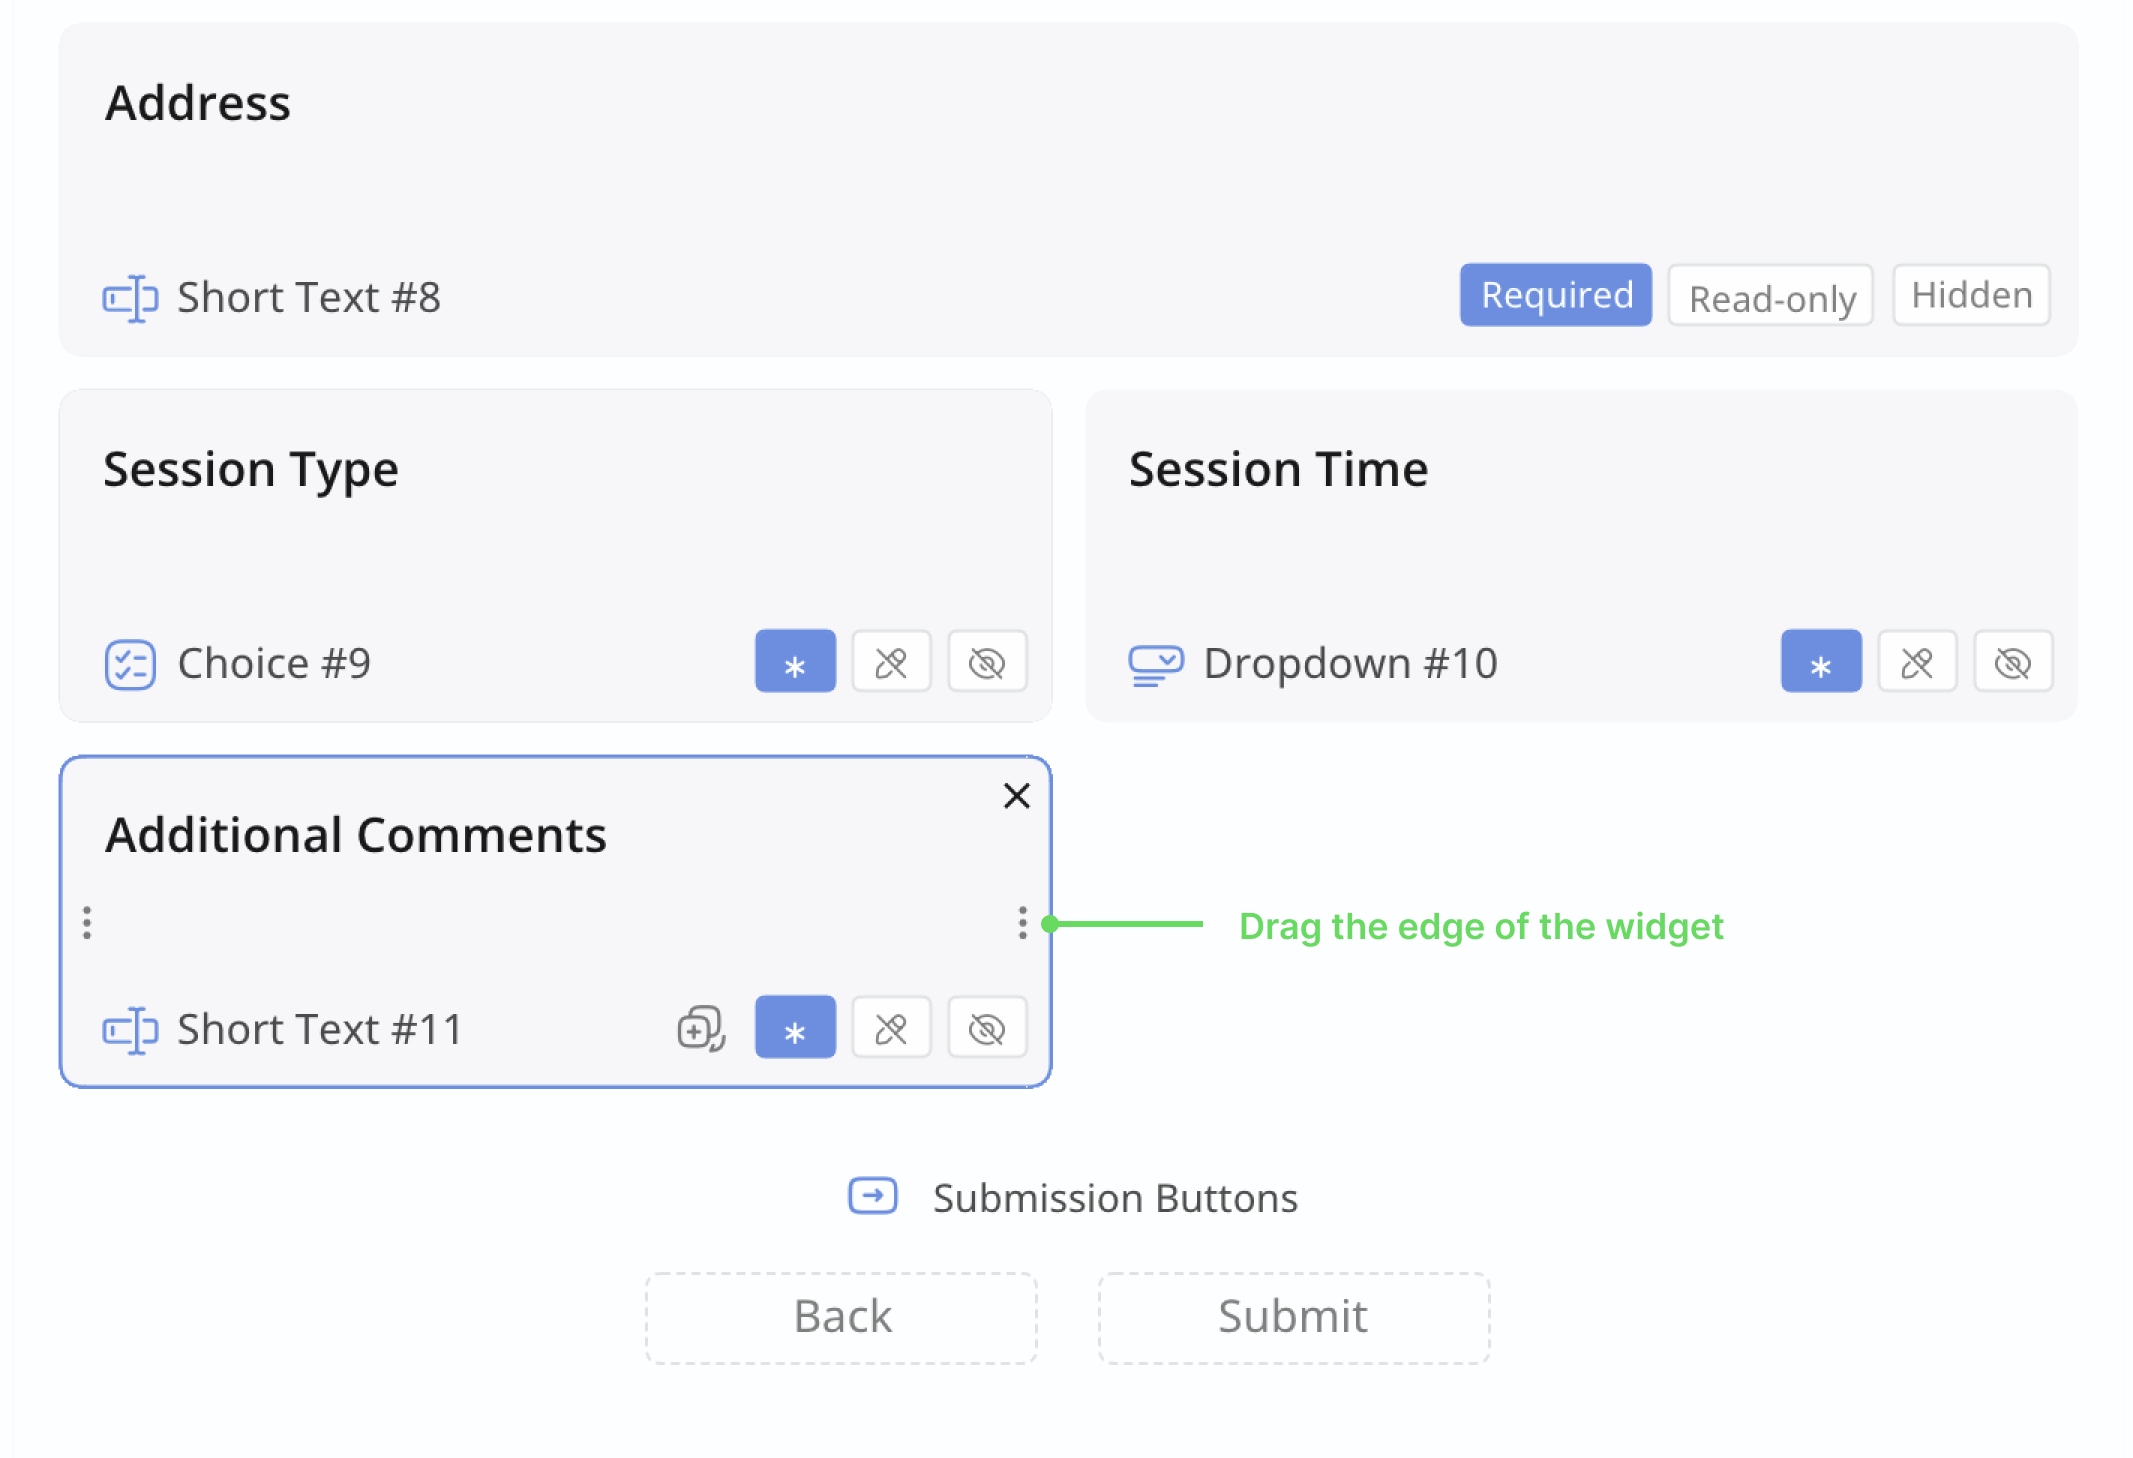
Task: Click the duplicate widget icon on Additional Comments
Action: tap(701, 1028)
